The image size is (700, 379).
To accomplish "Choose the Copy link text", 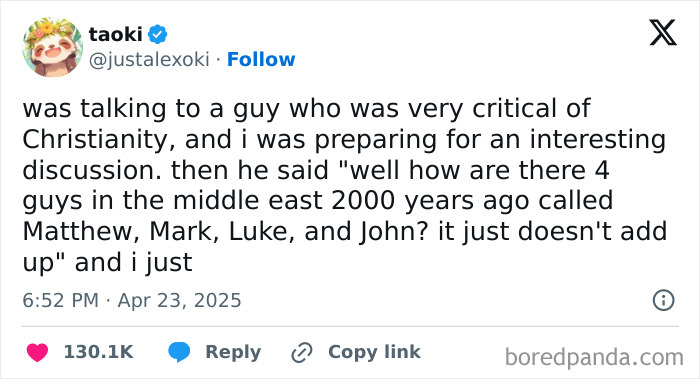I will click(374, 352).
